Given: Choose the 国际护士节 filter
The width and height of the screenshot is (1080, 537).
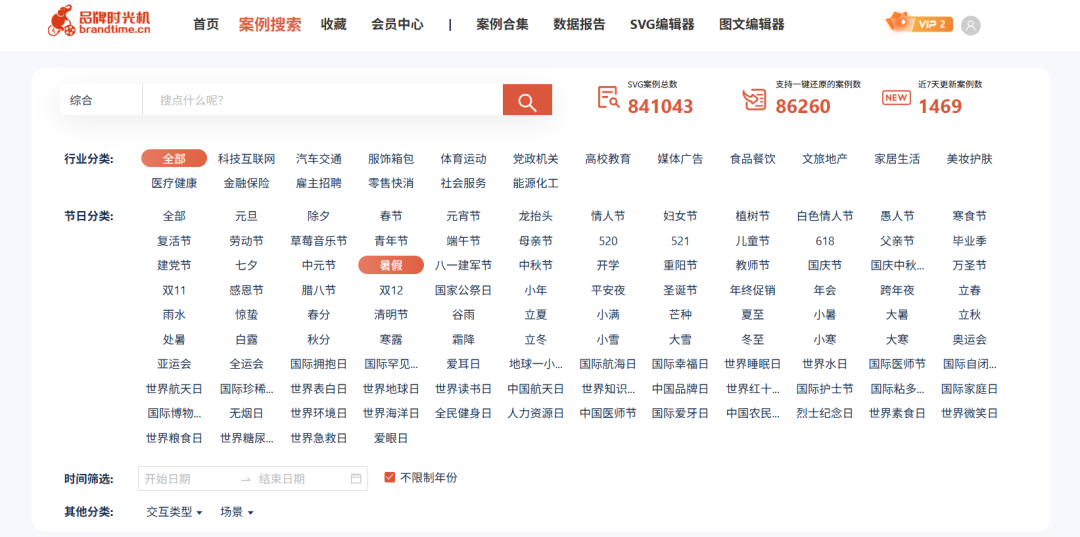Looking at the screenshot, I should 825,388.
